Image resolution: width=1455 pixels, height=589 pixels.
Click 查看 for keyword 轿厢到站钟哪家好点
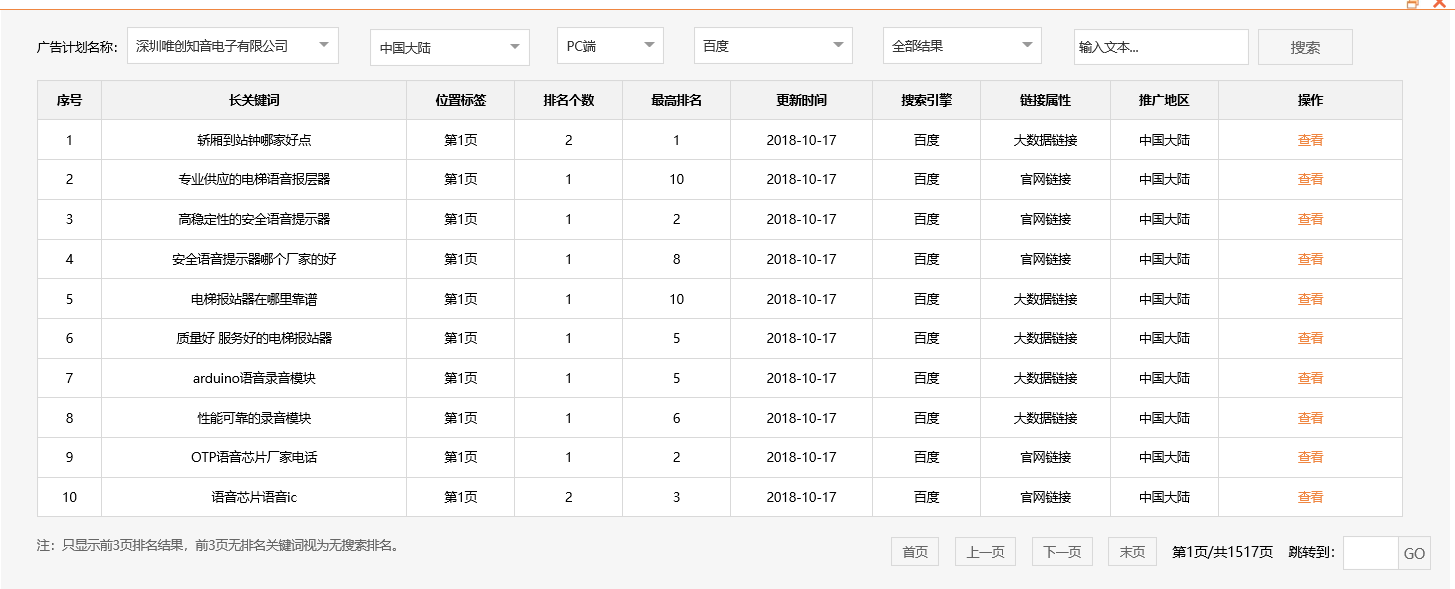click(1310, 140)
